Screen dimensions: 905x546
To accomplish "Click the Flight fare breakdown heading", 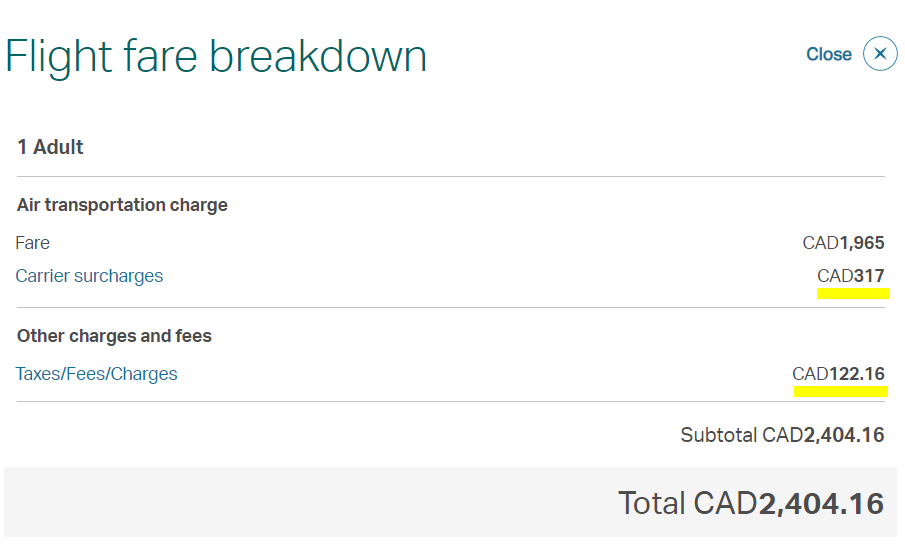I will click(216, 57).
